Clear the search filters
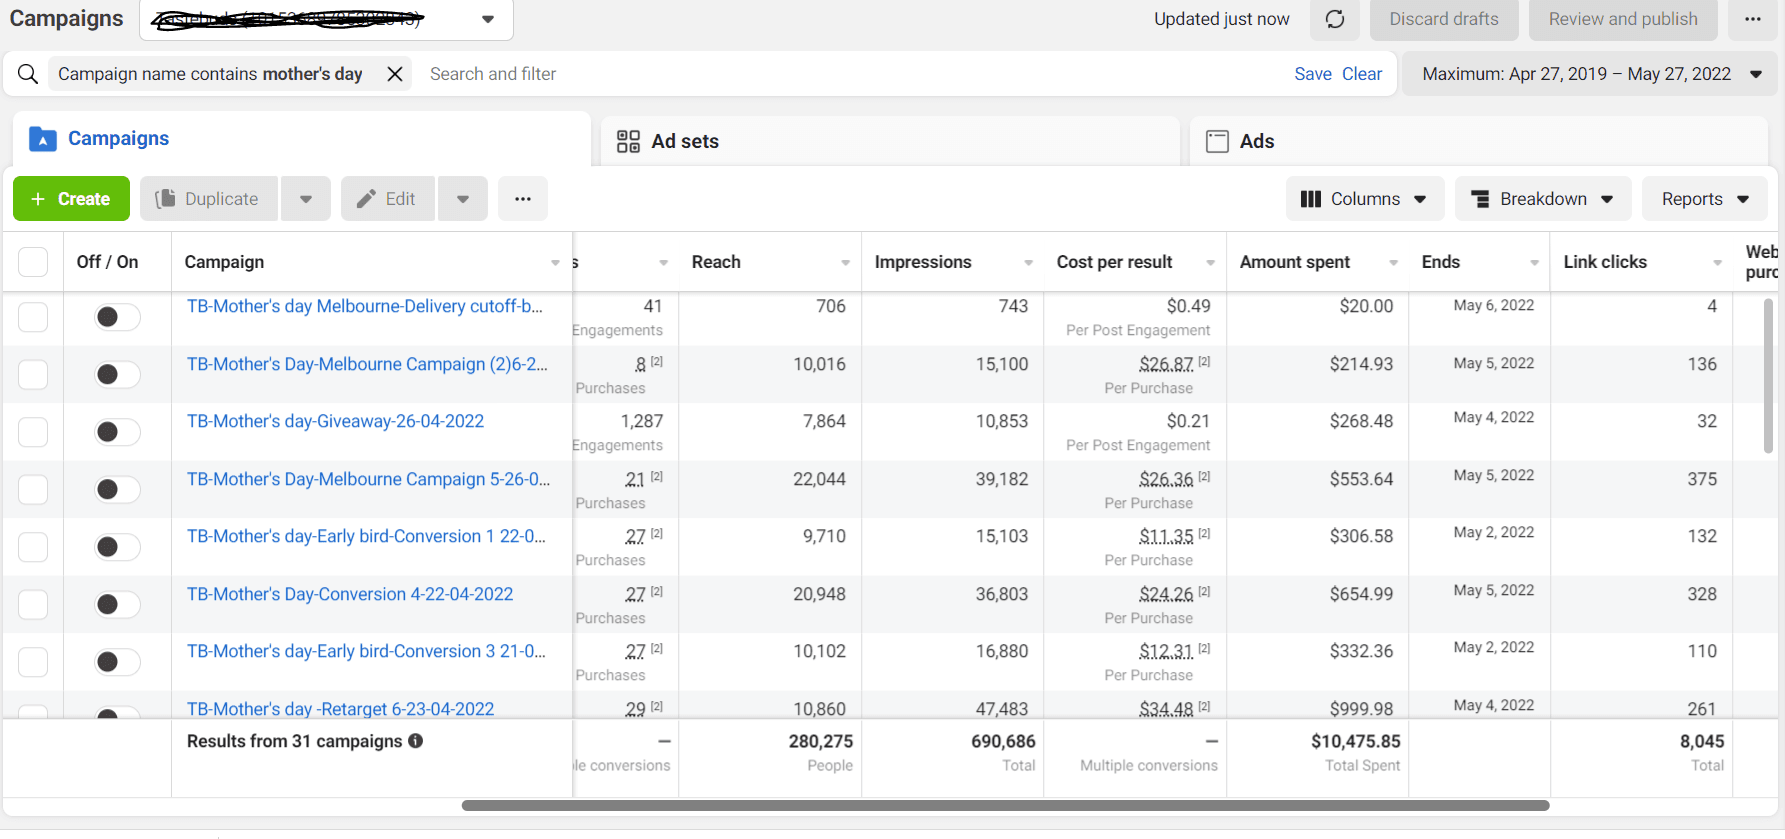This screenshot has width=1785, height=839. 1362,74
